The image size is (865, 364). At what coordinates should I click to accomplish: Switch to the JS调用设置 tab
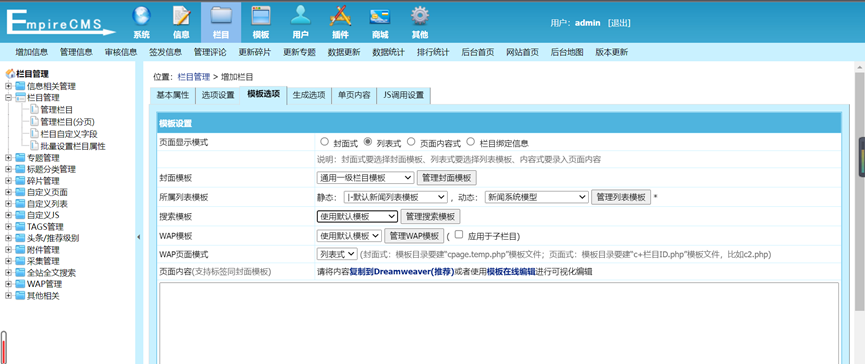(403, 95)
